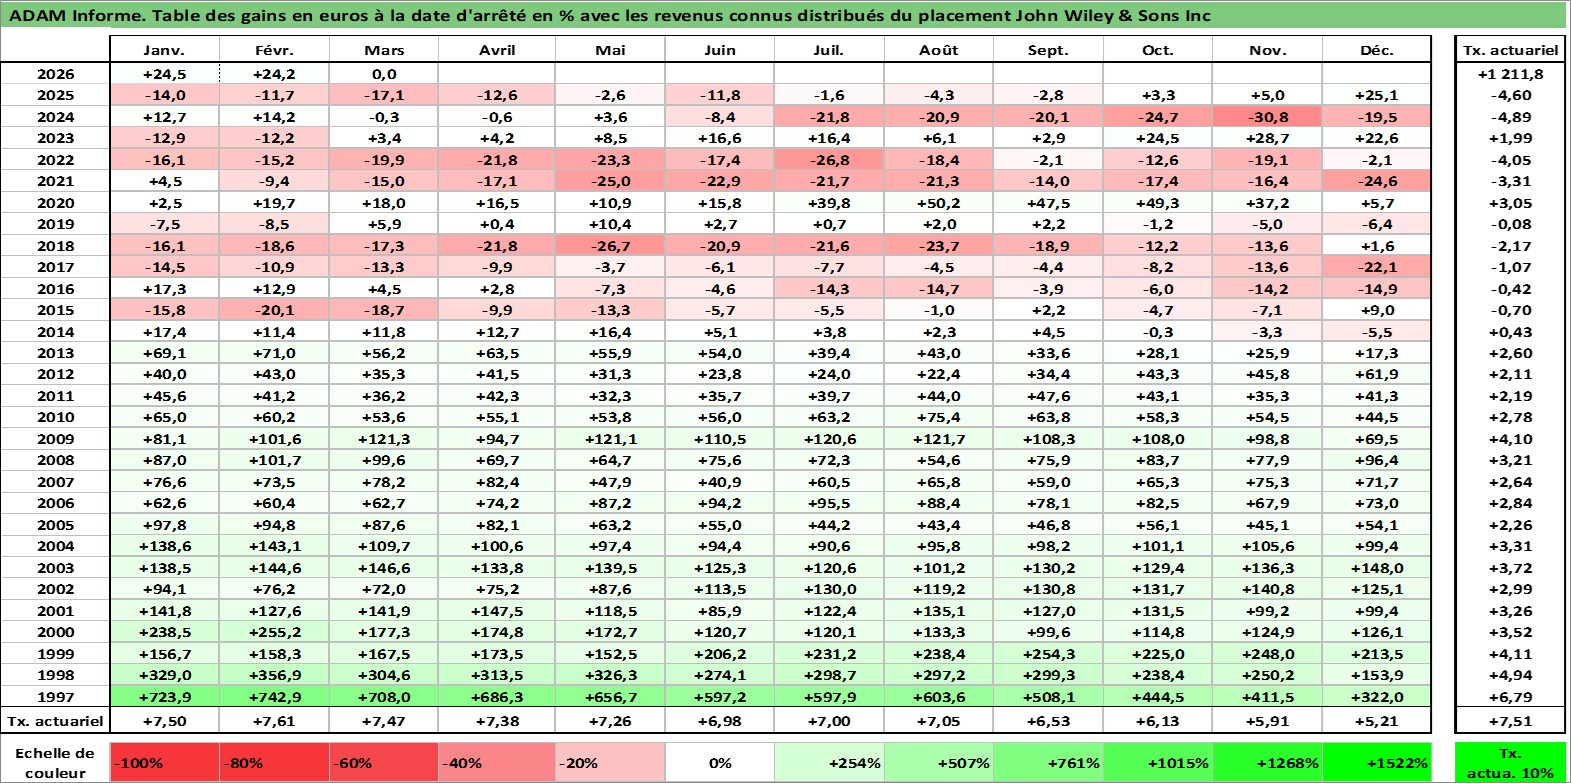Select the +5,21 bottom rate for Déc.
The image size is (1571, 783).
1377,721
